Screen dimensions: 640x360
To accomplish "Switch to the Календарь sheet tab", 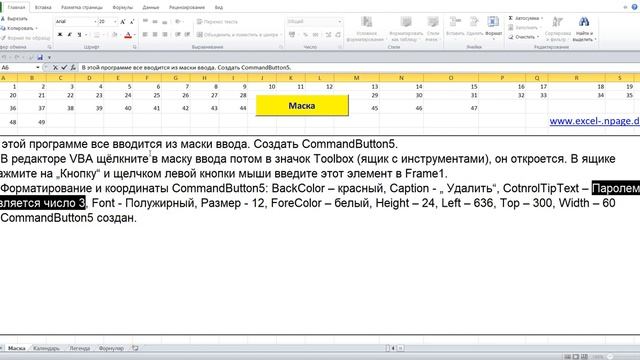I will point(47,348).
